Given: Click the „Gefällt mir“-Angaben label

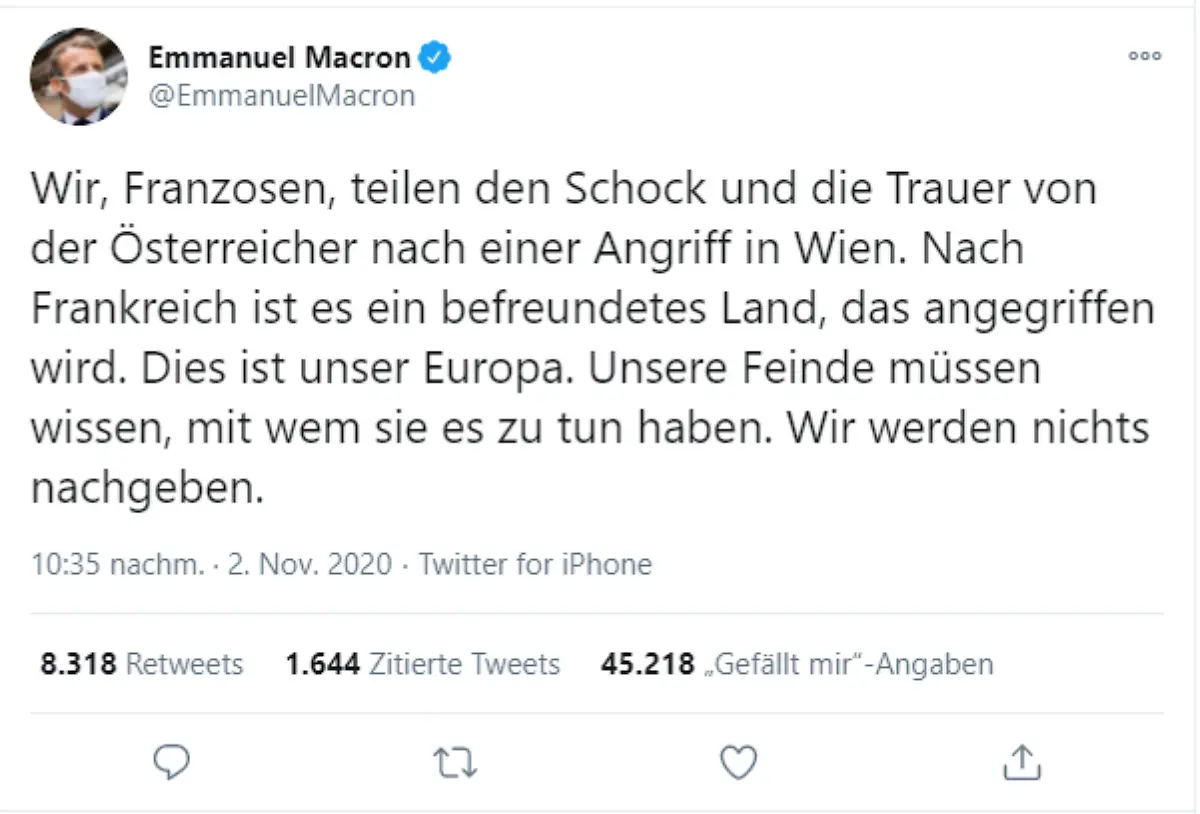Looking at the screenshot, I should (x=846, y=664).
